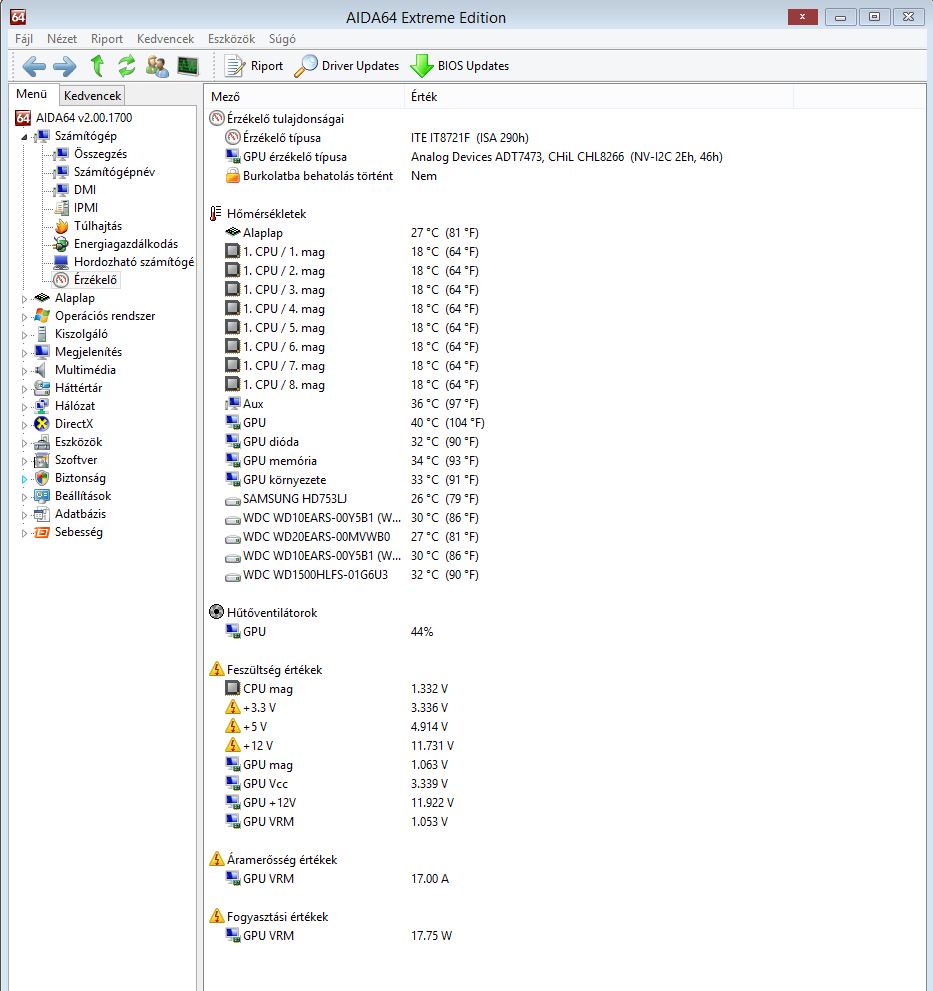The image size is (933, 991).
Task: Switch to the Menü tab
Action: point(32,94)
